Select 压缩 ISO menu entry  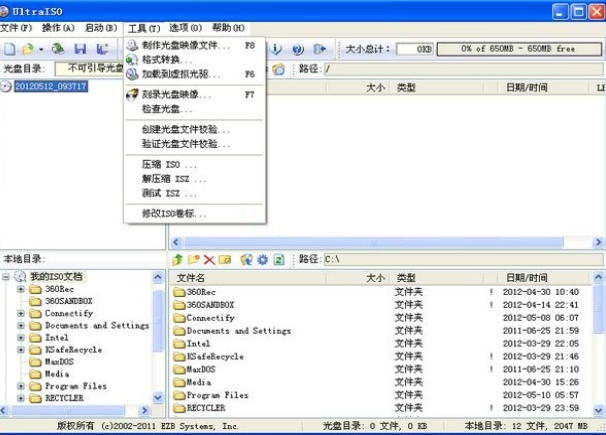(194, 165)
